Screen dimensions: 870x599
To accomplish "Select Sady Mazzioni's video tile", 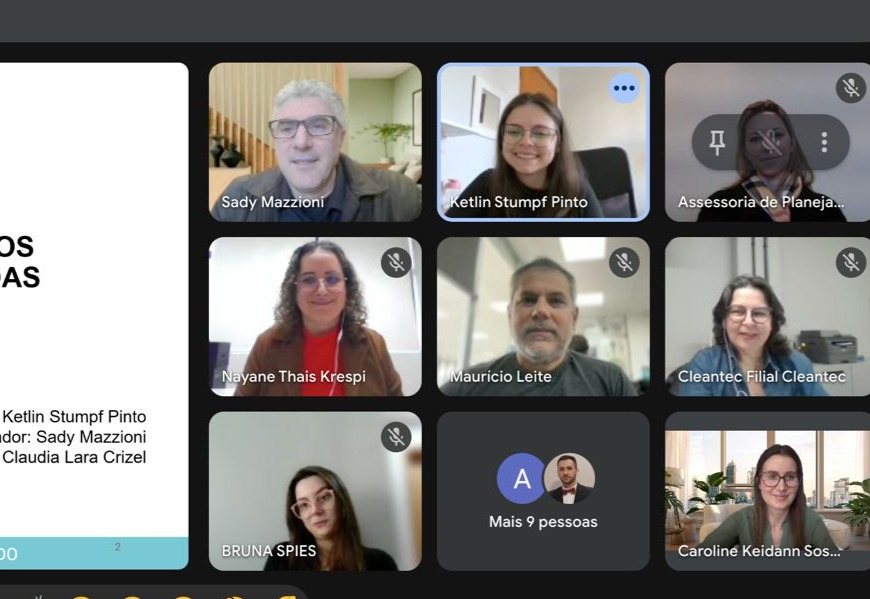I will [x=315, y=142].
